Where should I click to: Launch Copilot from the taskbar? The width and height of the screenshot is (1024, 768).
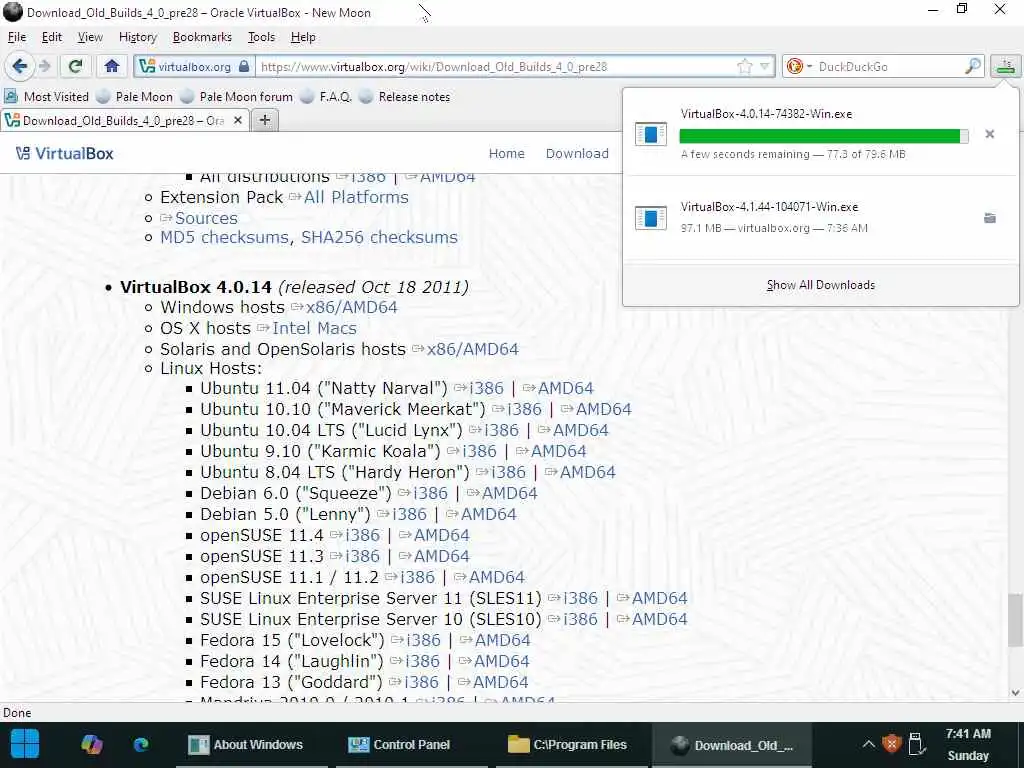(x=91, y=744)
